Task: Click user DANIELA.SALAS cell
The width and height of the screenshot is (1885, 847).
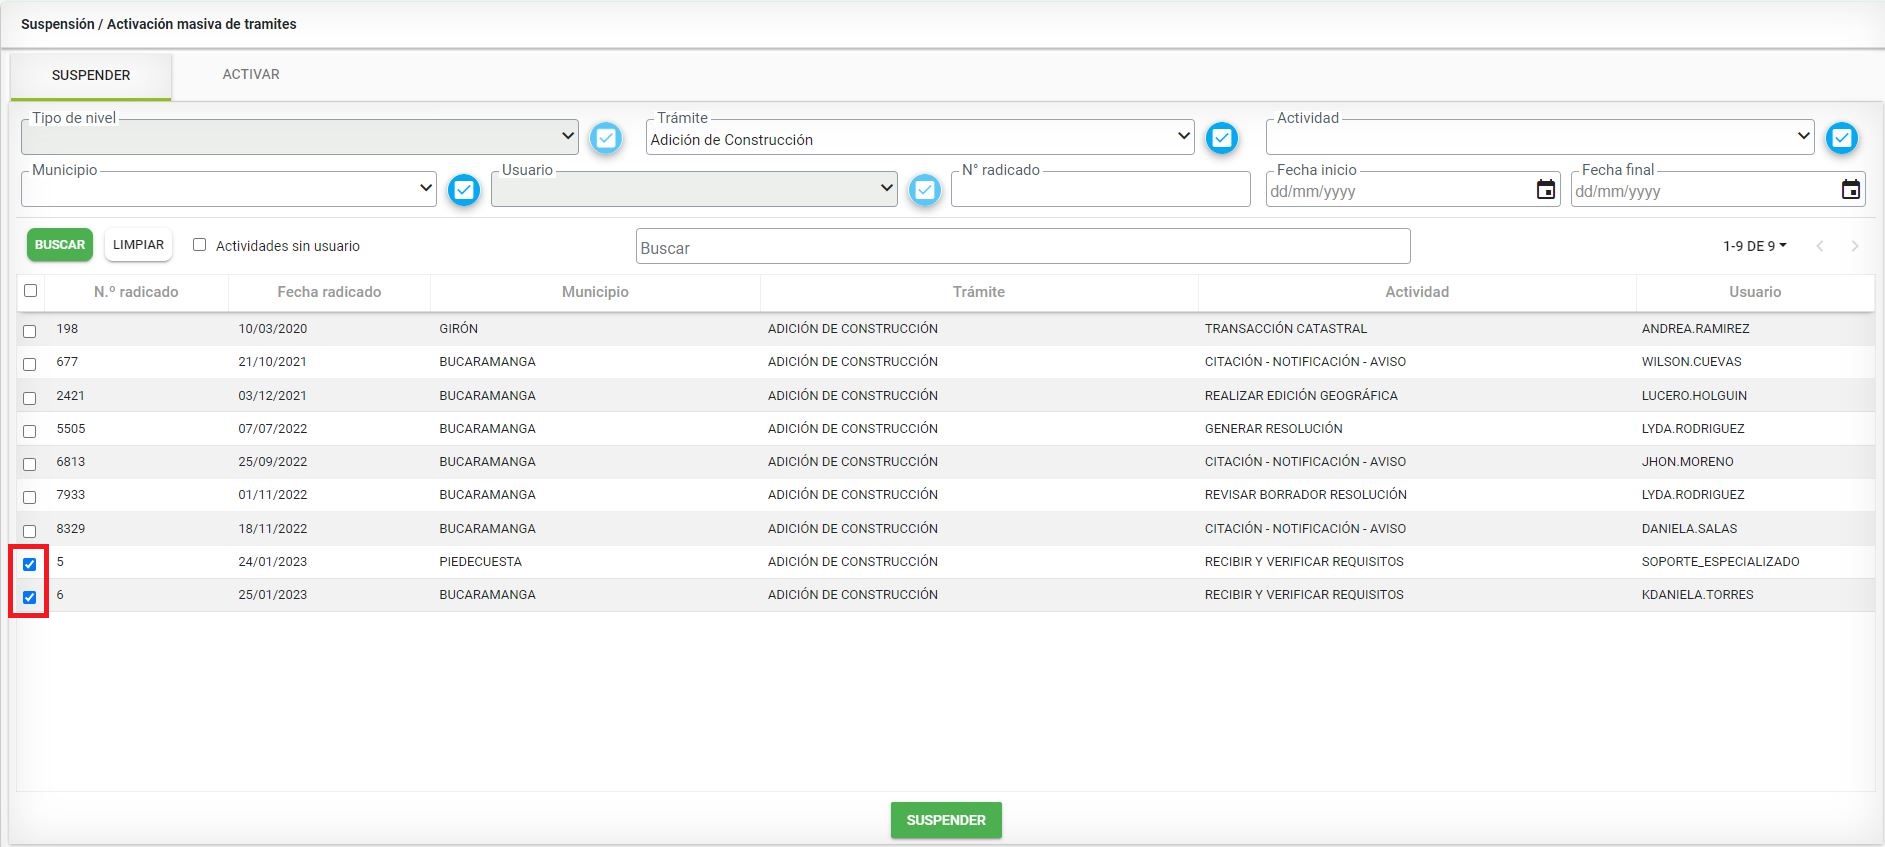Action: click(x=1689, y=529)
